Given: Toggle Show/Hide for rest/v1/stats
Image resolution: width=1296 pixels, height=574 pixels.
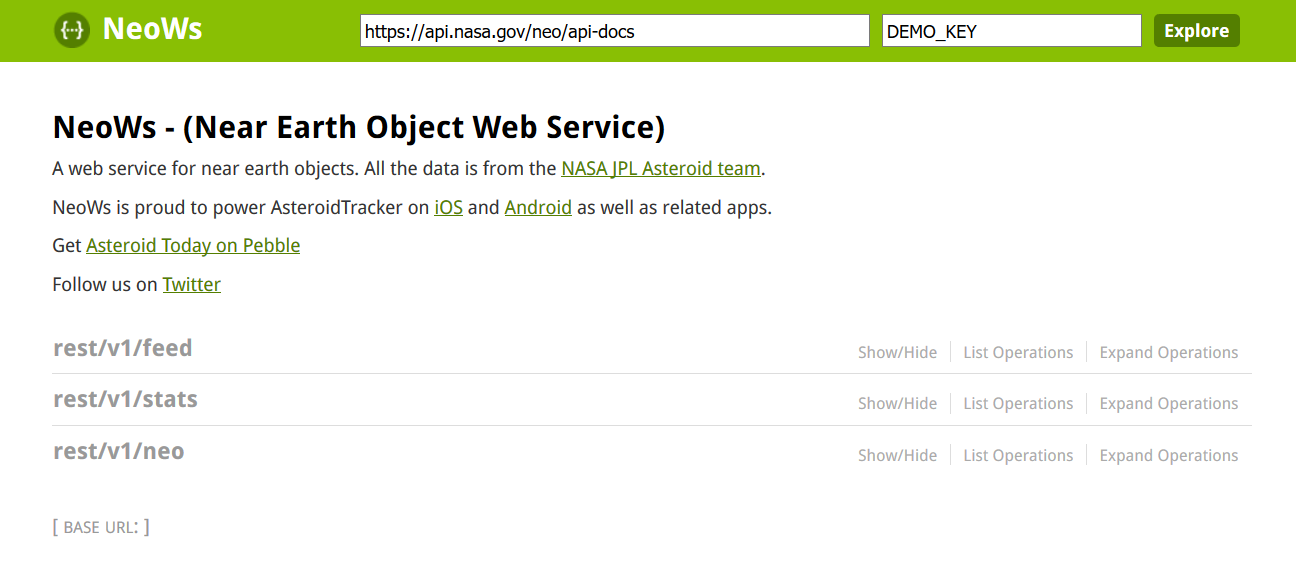Looking at the screenshot, I should 898,403.
